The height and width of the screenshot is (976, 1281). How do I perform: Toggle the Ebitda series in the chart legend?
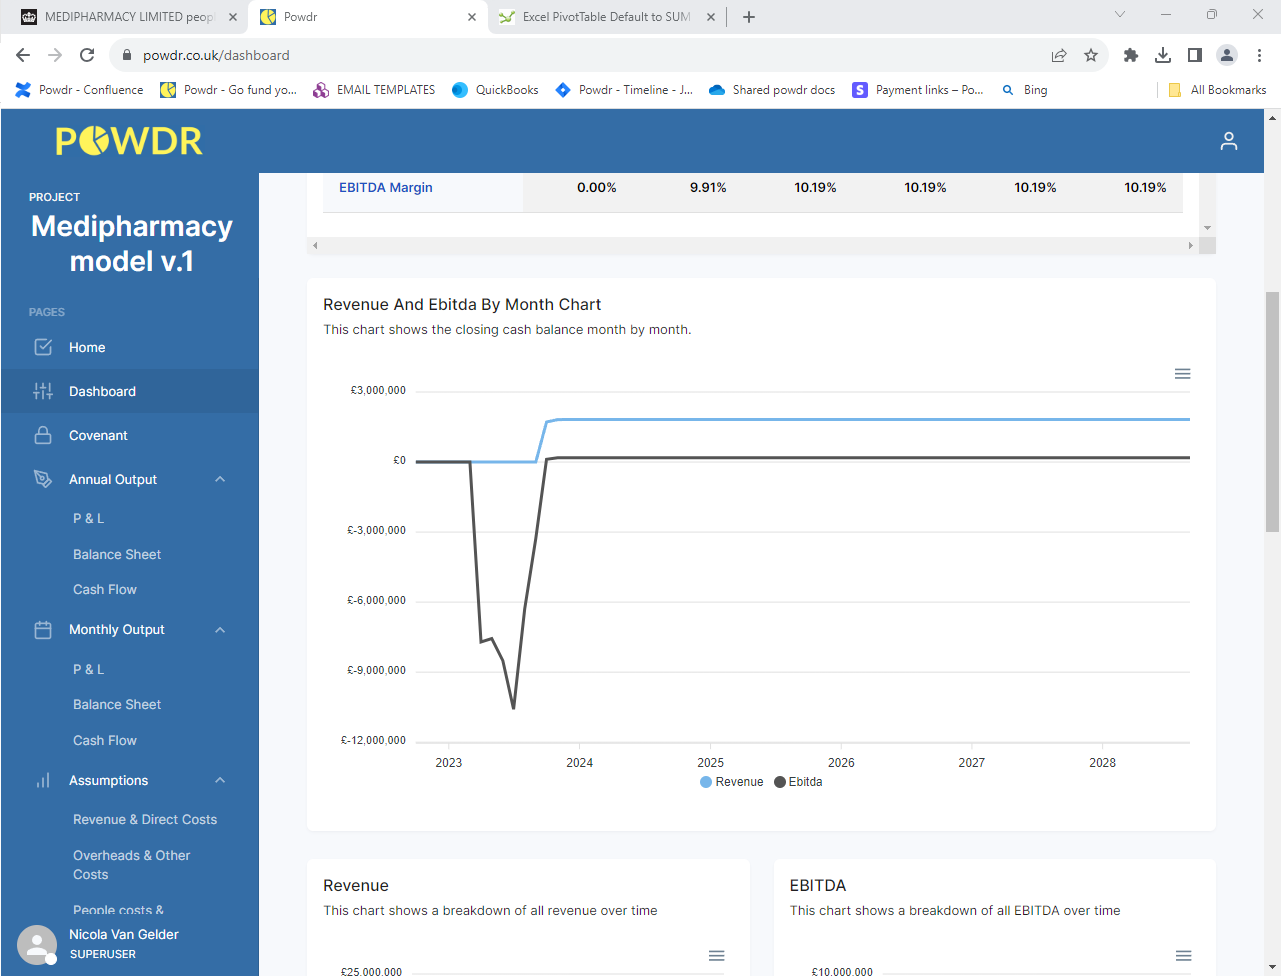pyautogui.click(x=798, y=781)
